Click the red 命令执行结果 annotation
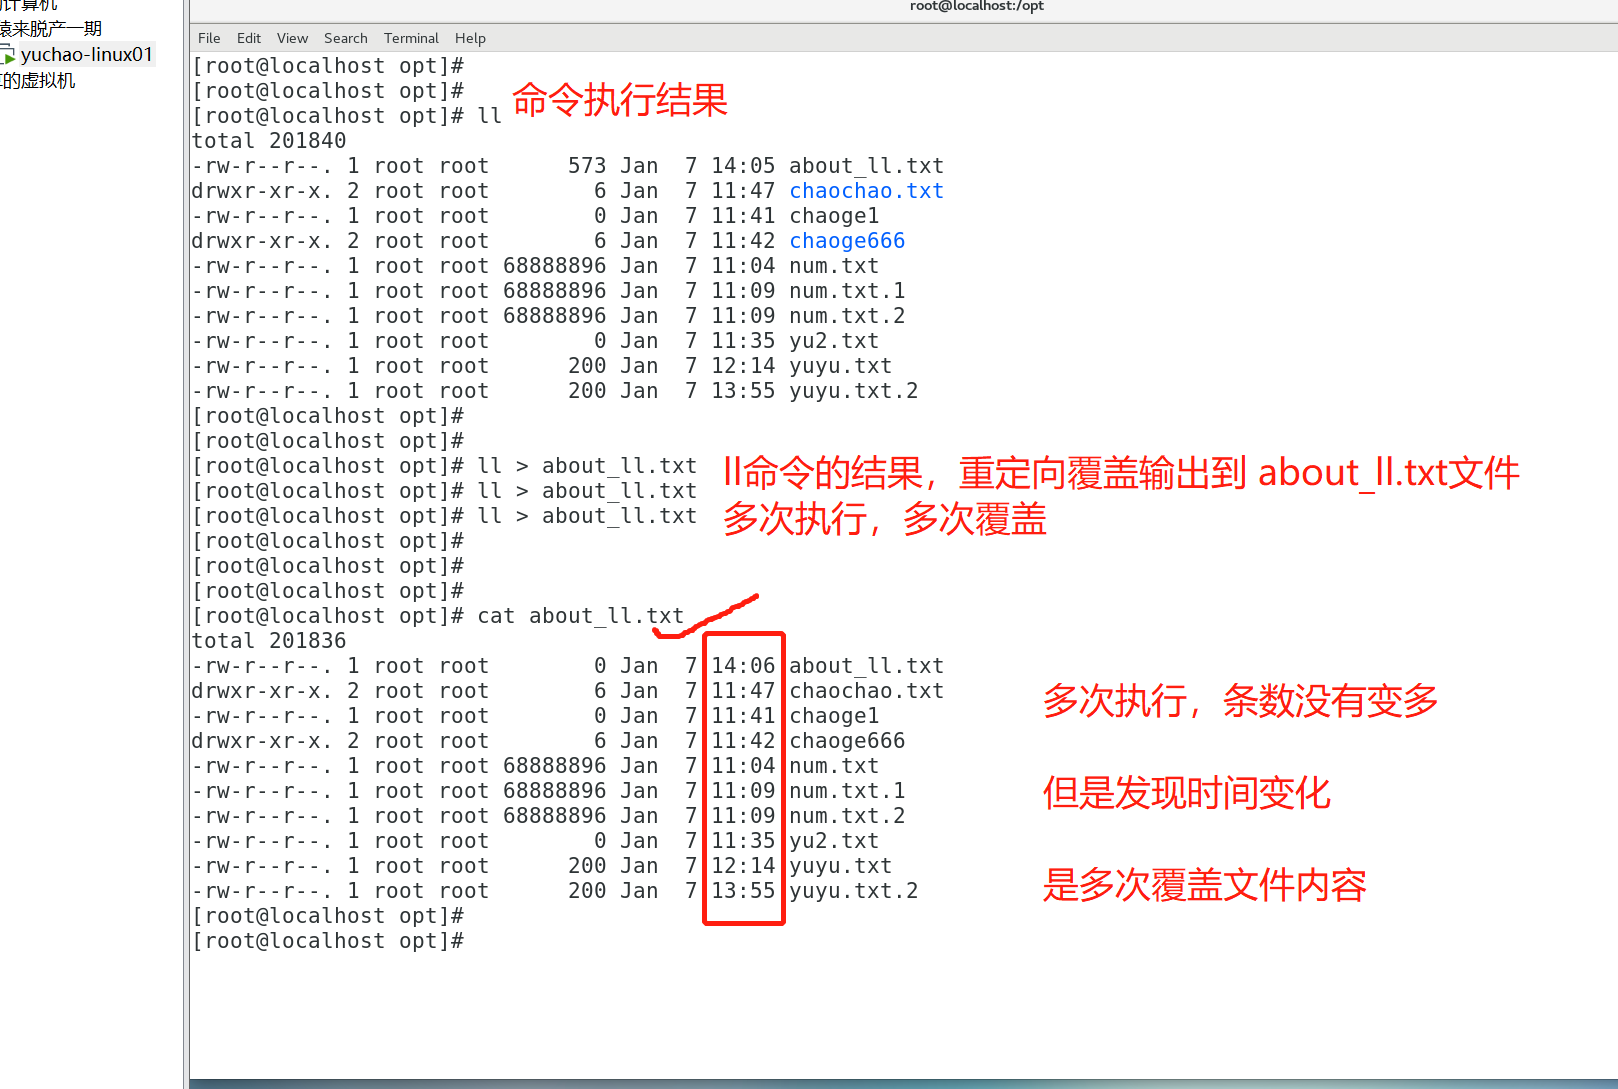1618x1089 pixels. [620, 100]
